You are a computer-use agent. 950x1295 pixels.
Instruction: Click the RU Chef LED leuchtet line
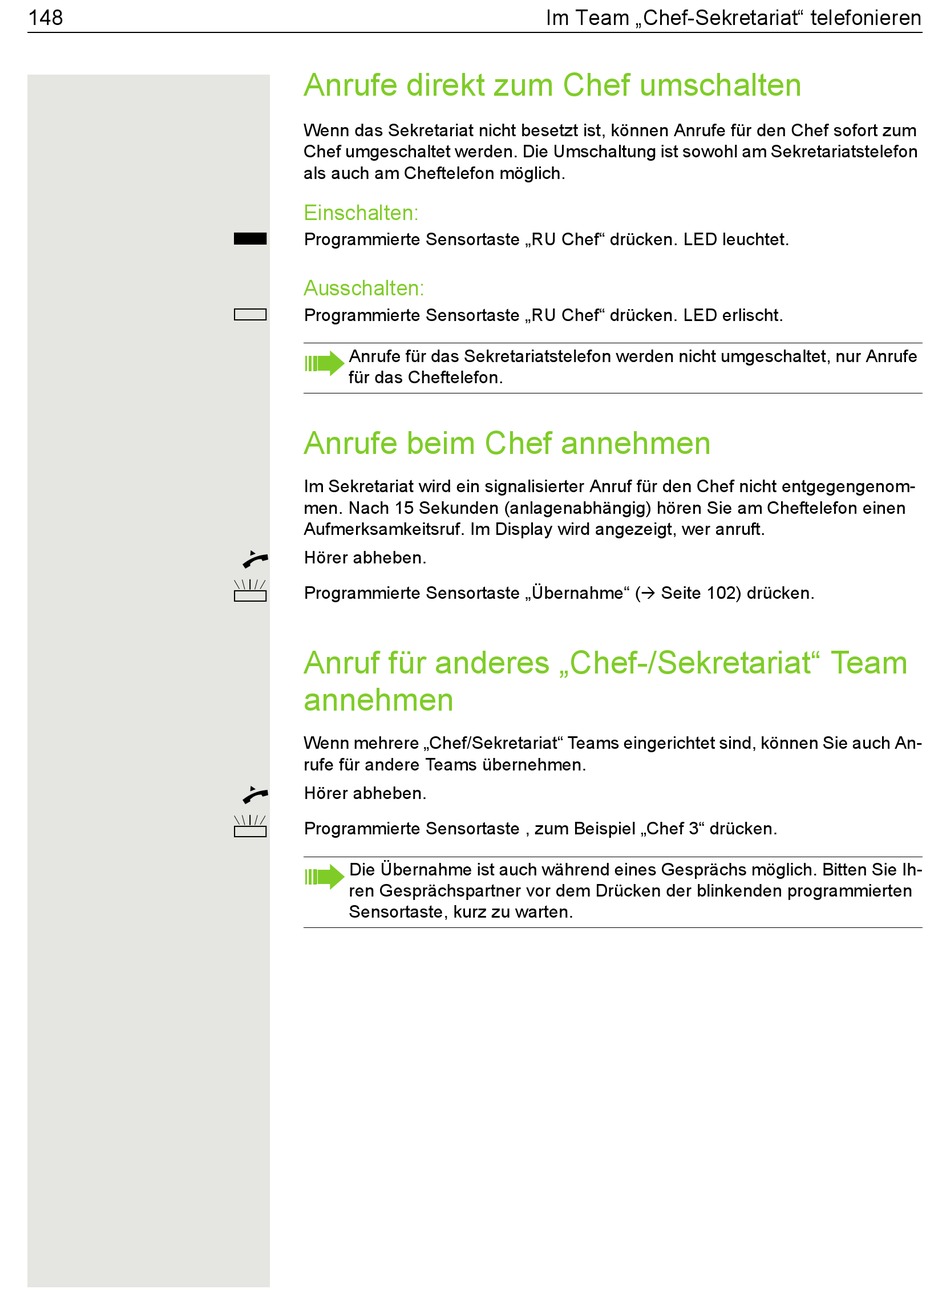pyautogui.click(x=546, y=240)
